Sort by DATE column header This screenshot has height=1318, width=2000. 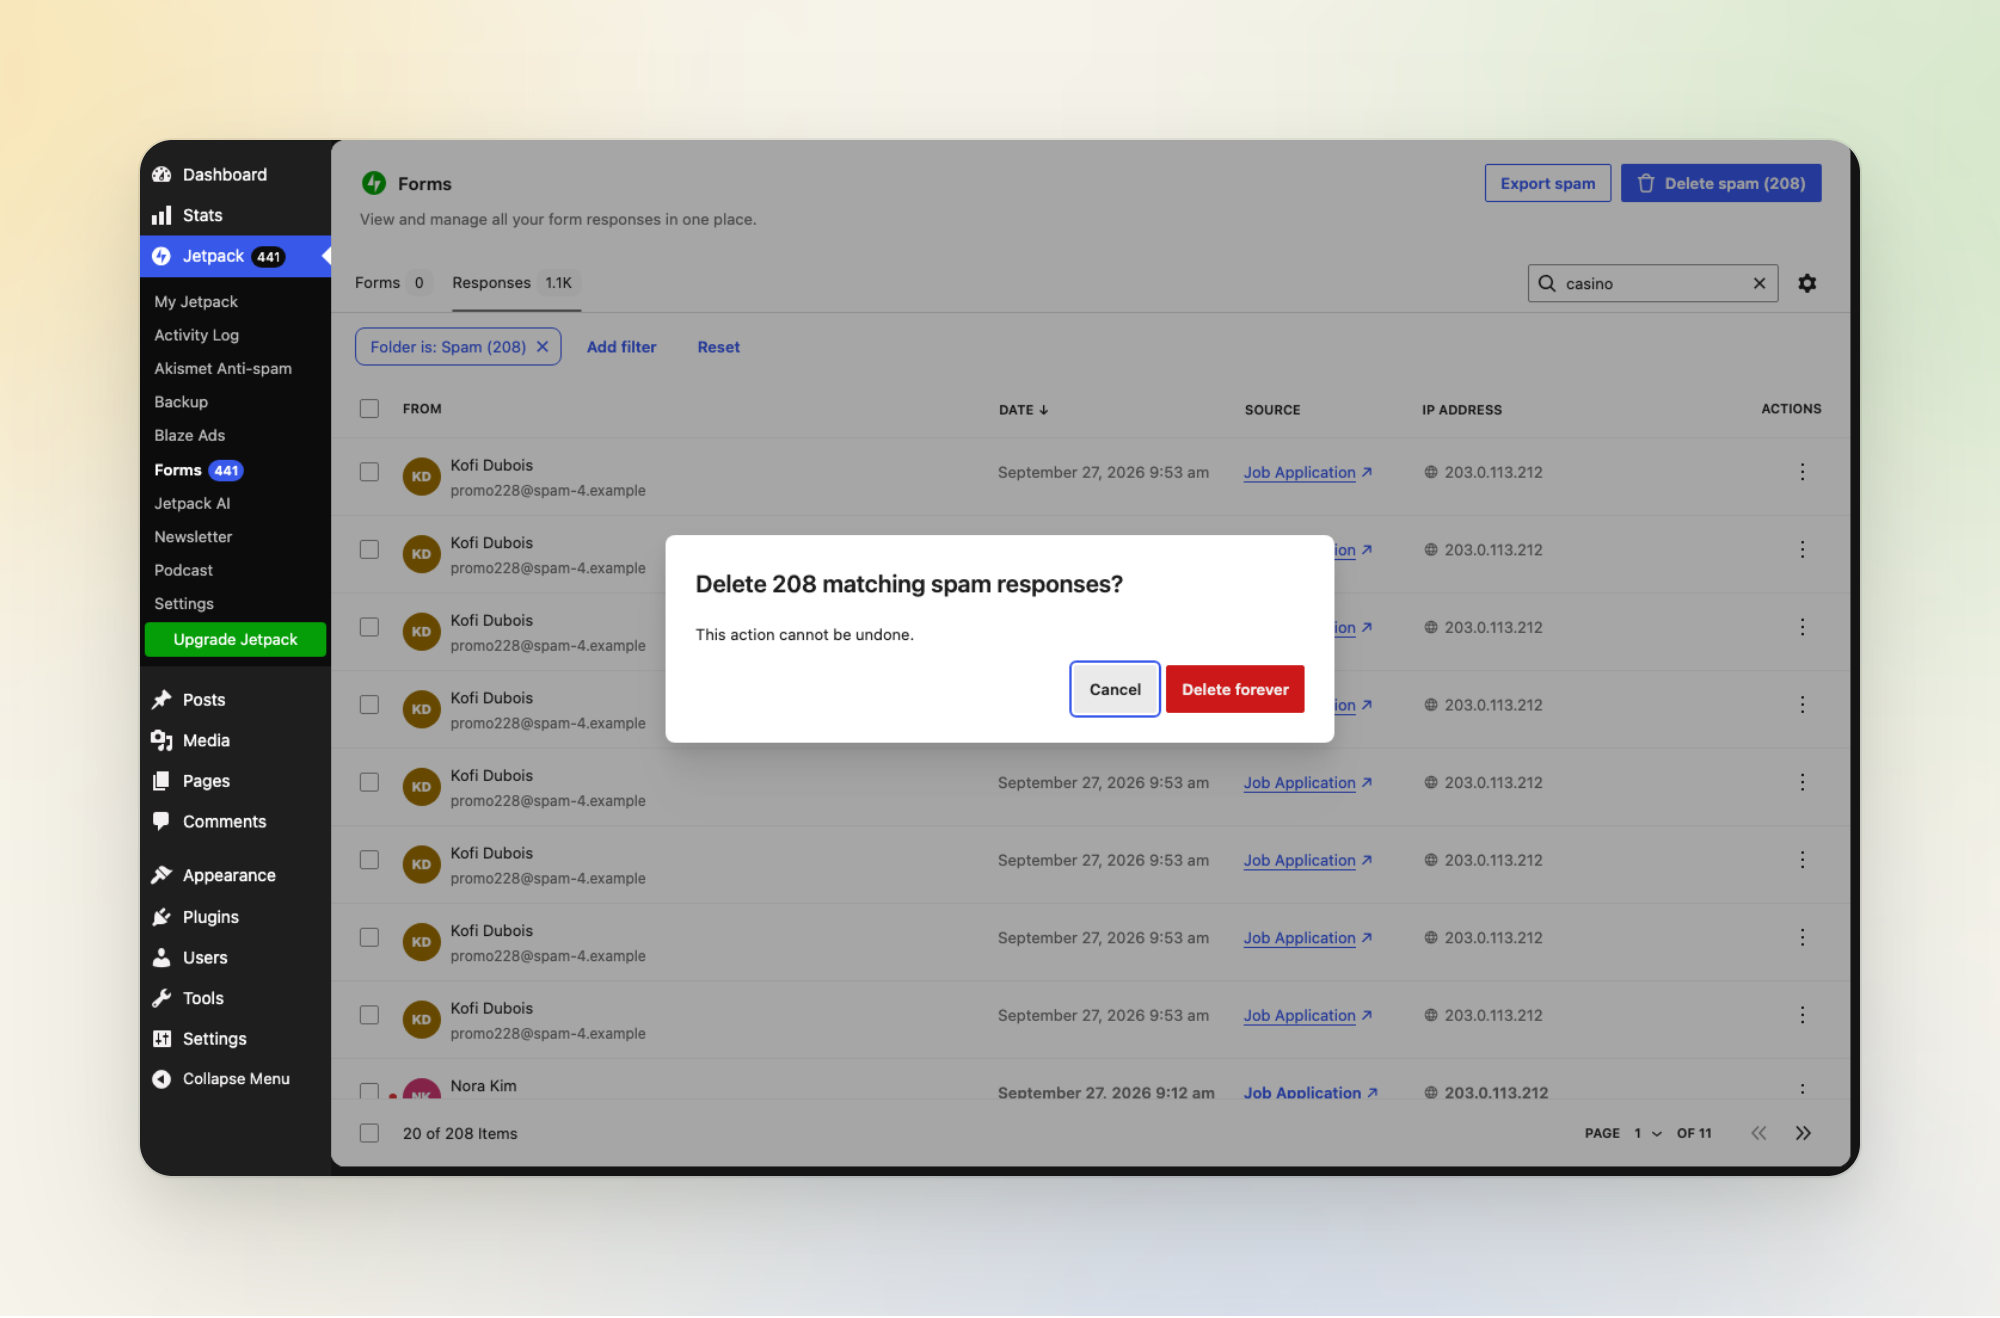click(x=1023, y=409)
